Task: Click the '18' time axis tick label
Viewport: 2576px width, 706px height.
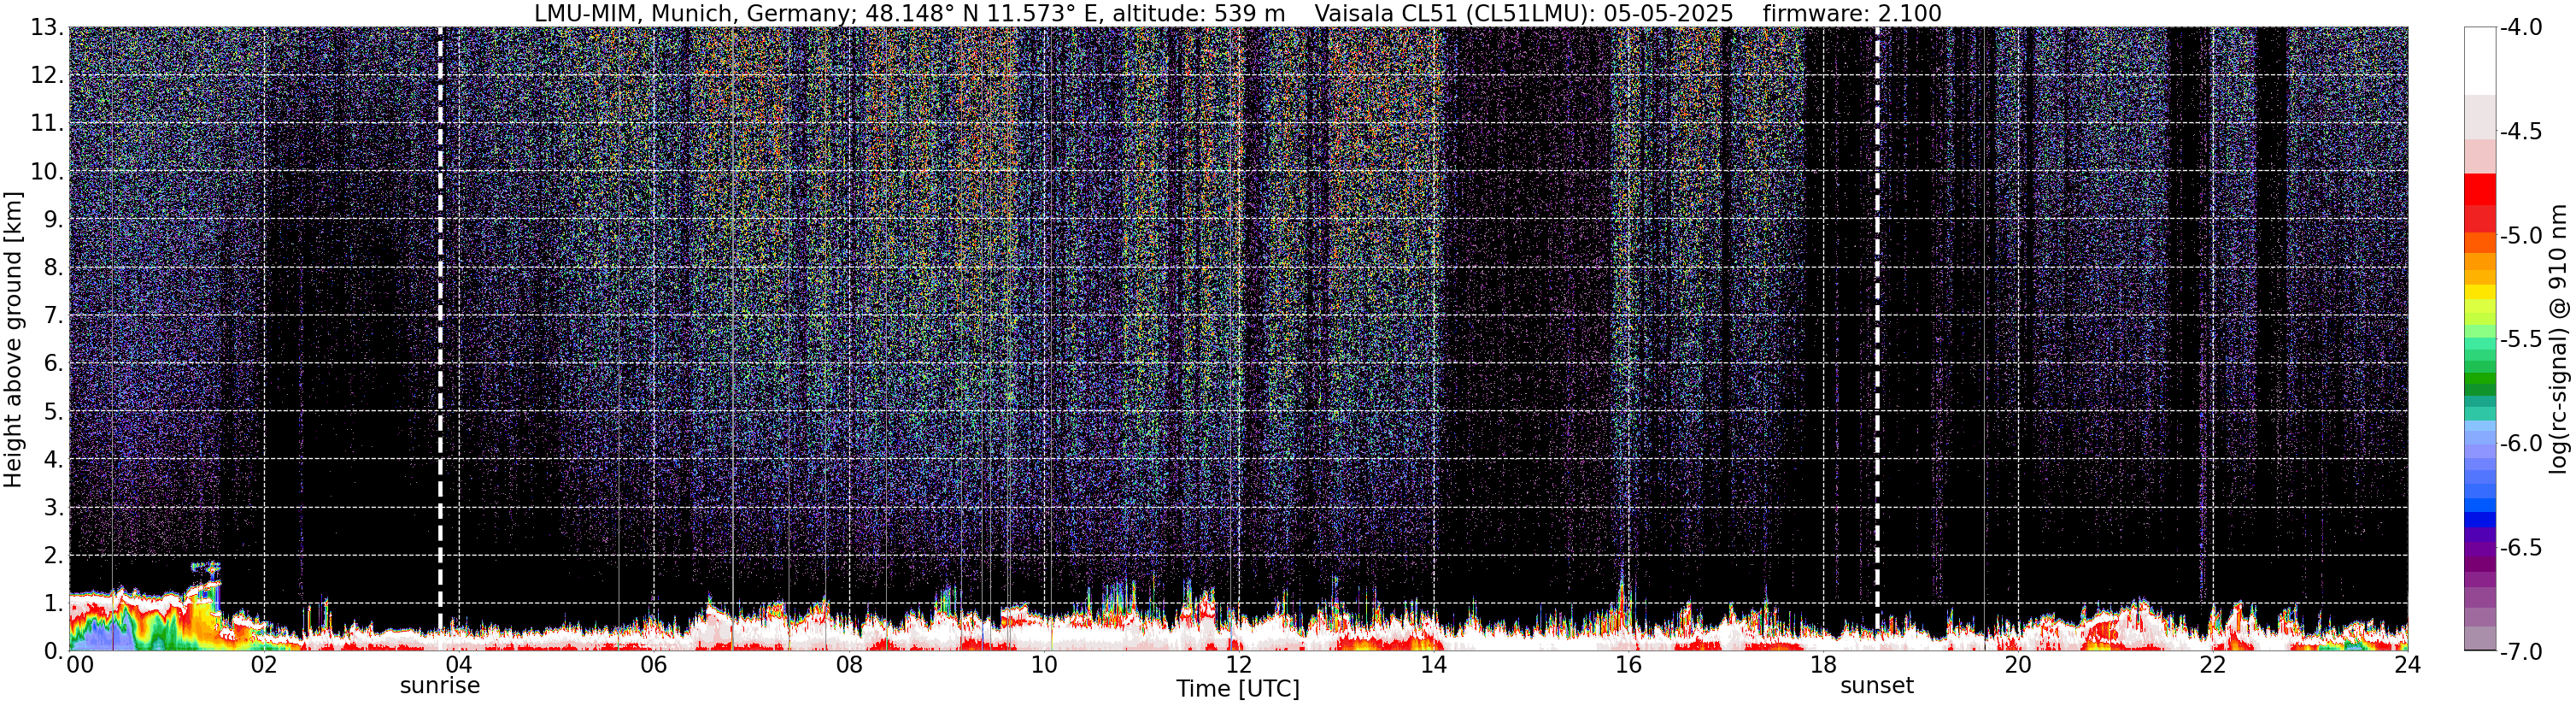Action: click(1823, 665)
